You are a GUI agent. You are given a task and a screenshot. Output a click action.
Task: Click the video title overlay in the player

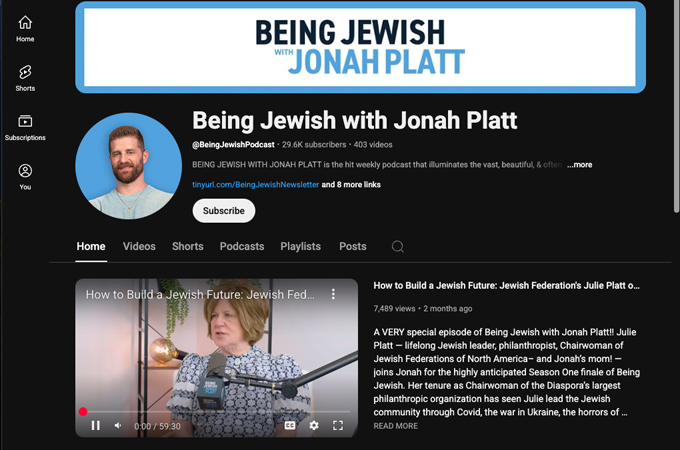(x=200, y=295)
